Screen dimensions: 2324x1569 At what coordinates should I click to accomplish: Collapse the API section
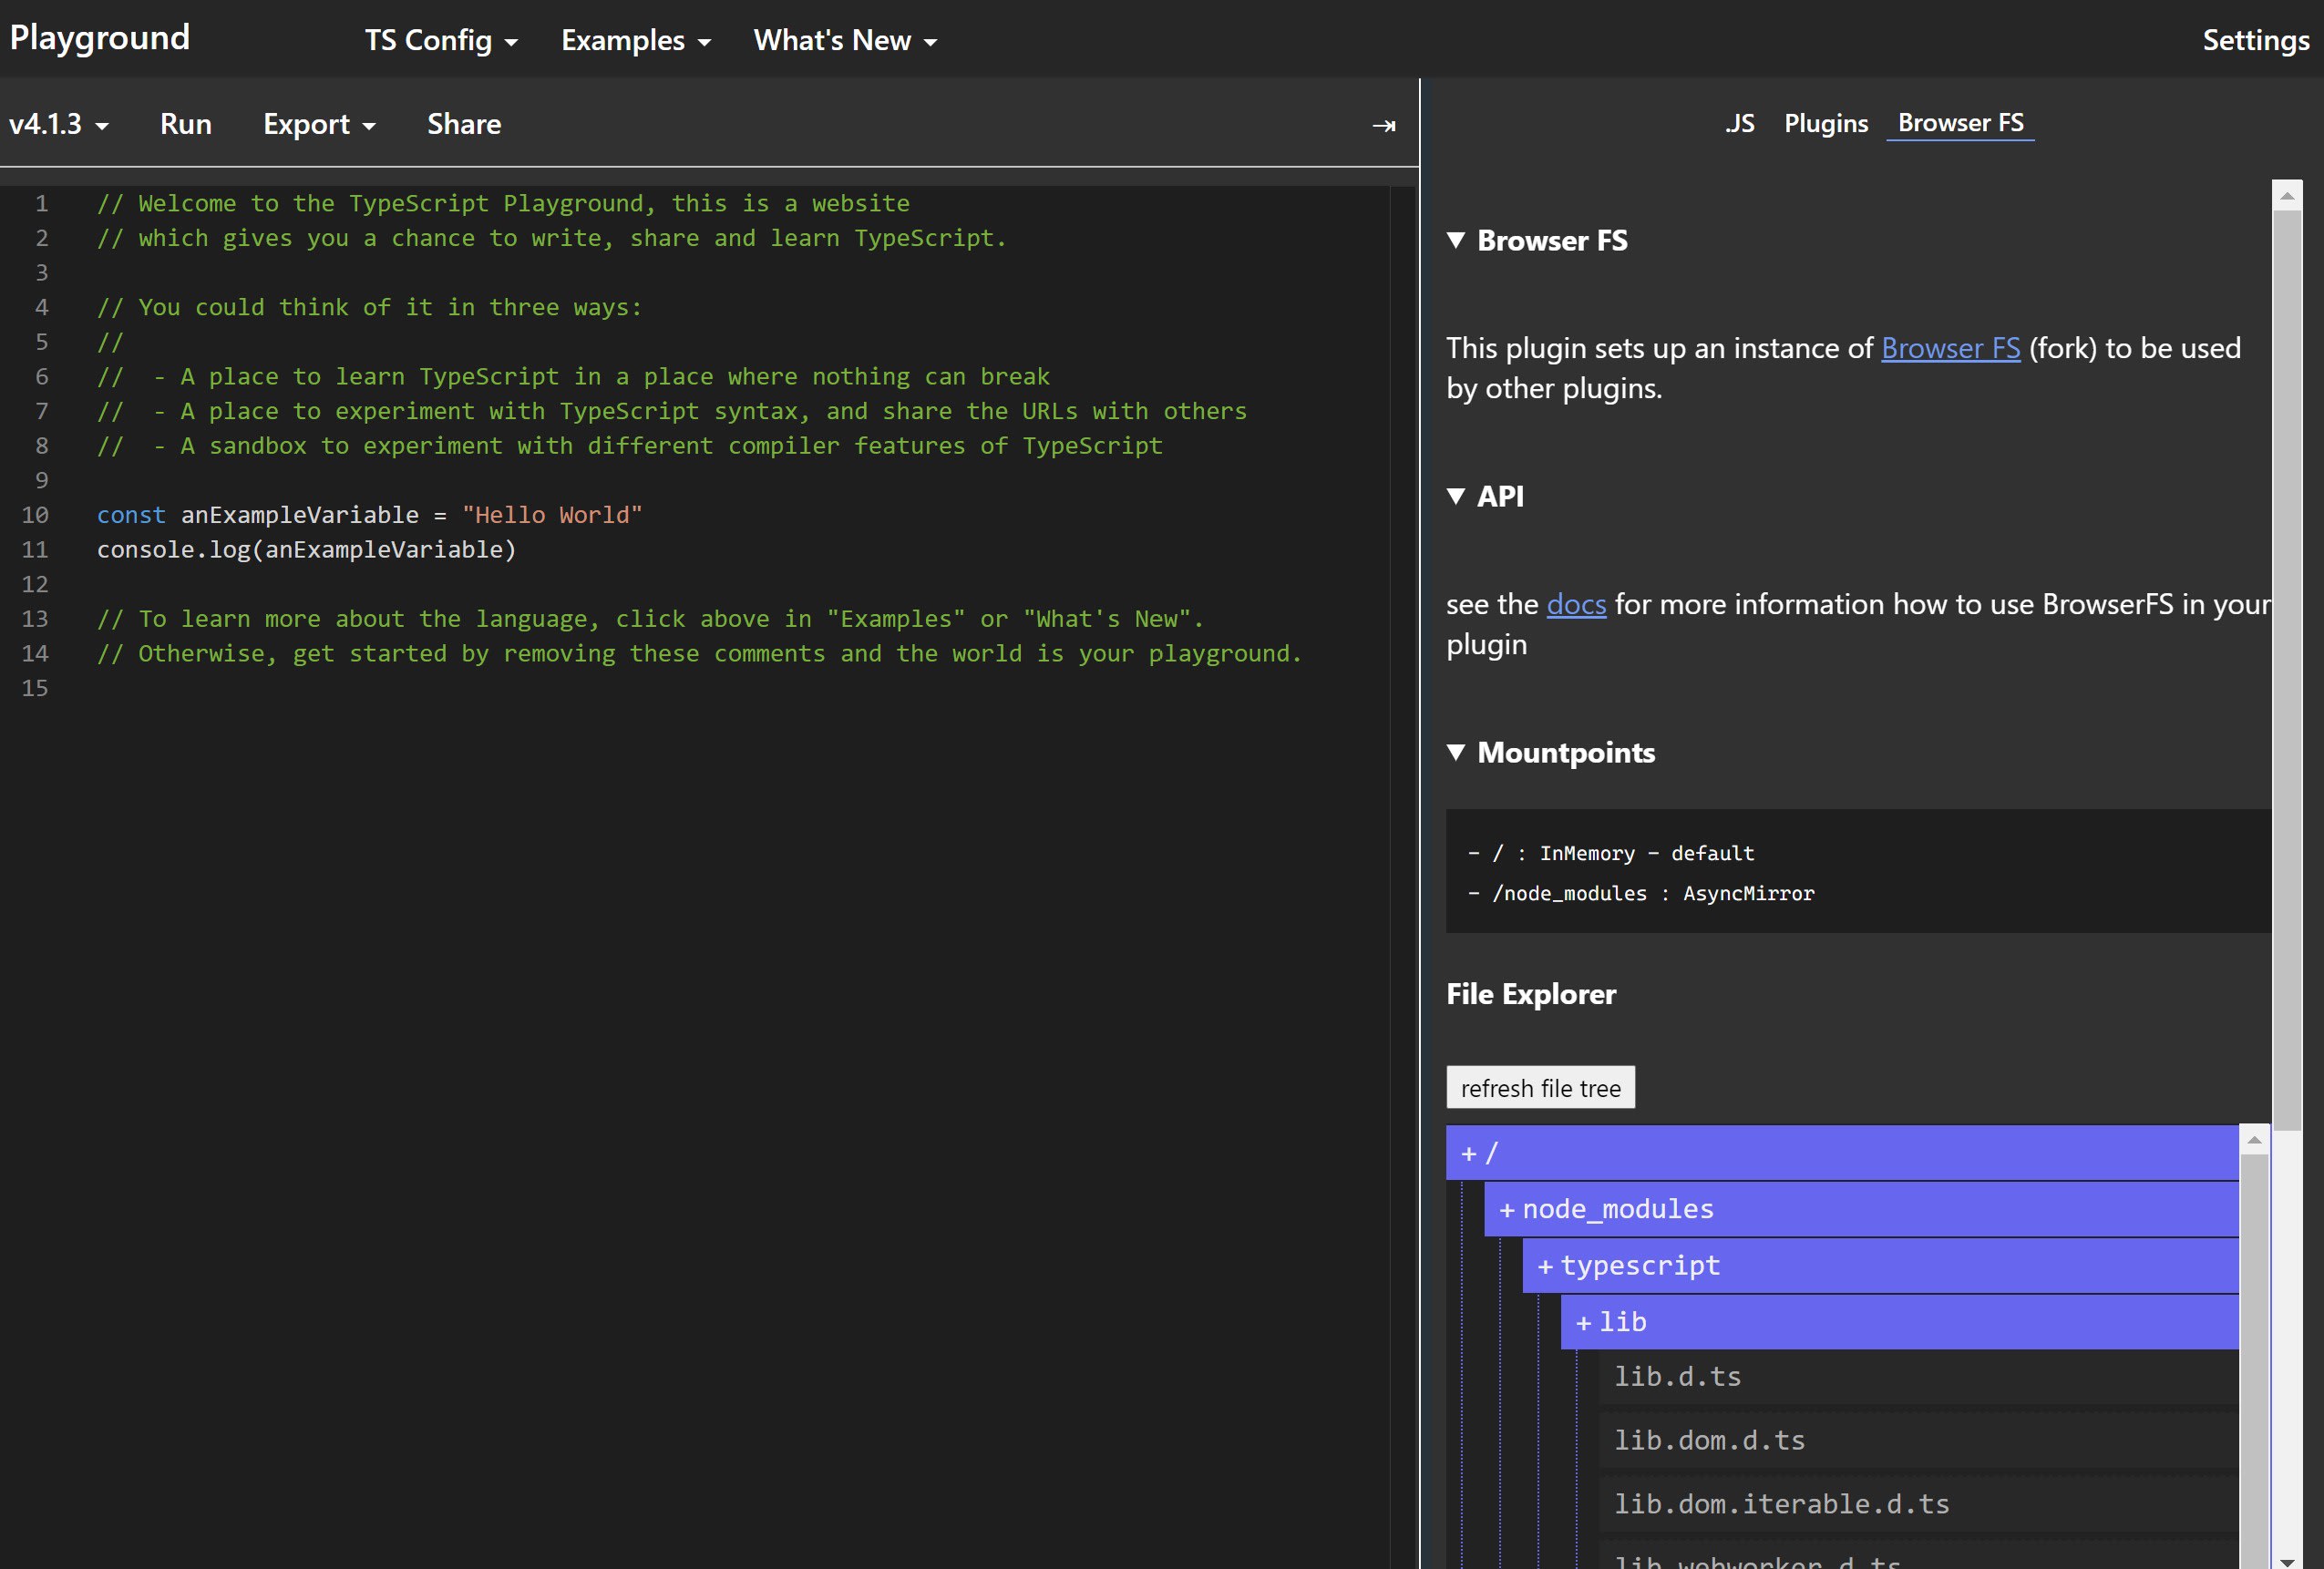pos(1486,496)
